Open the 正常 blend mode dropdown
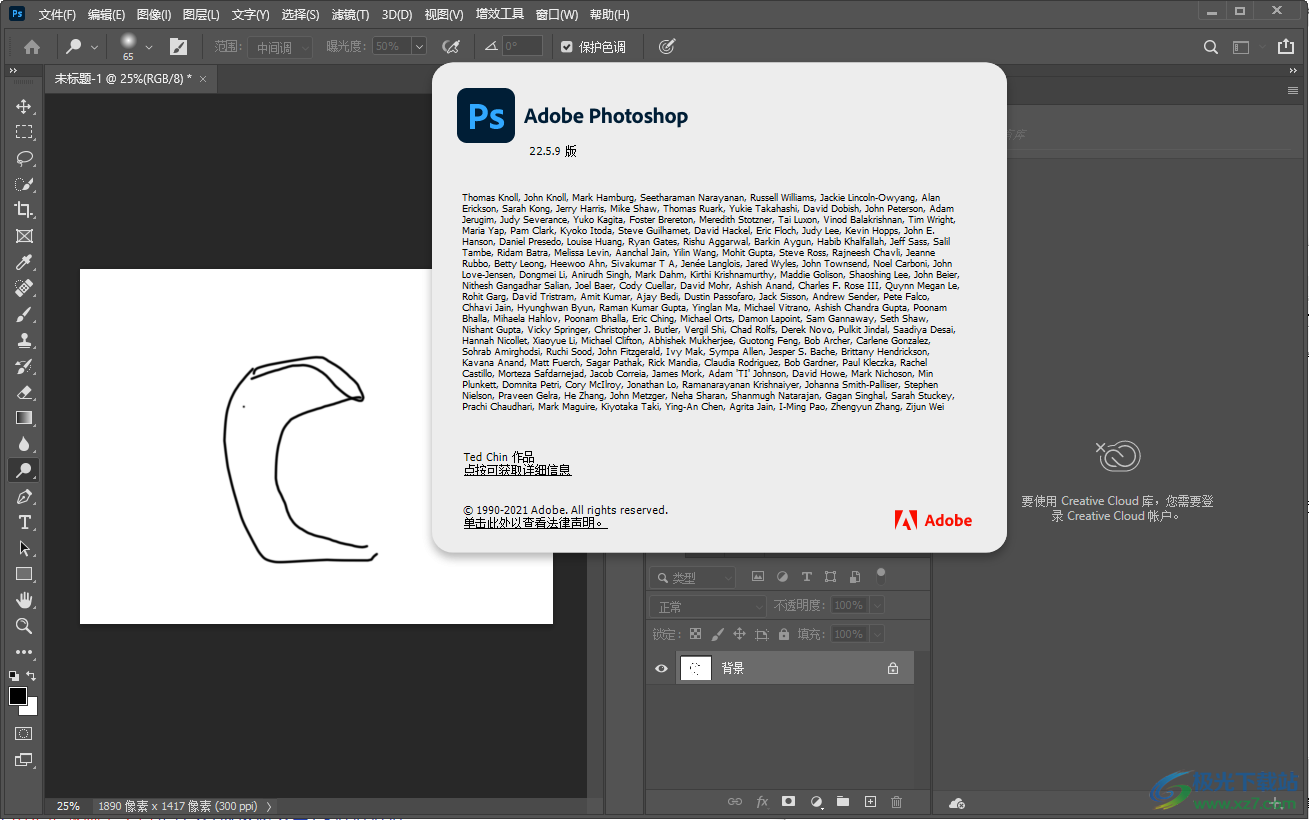This screenshot has height=820, width=1309. coord(708,606)
